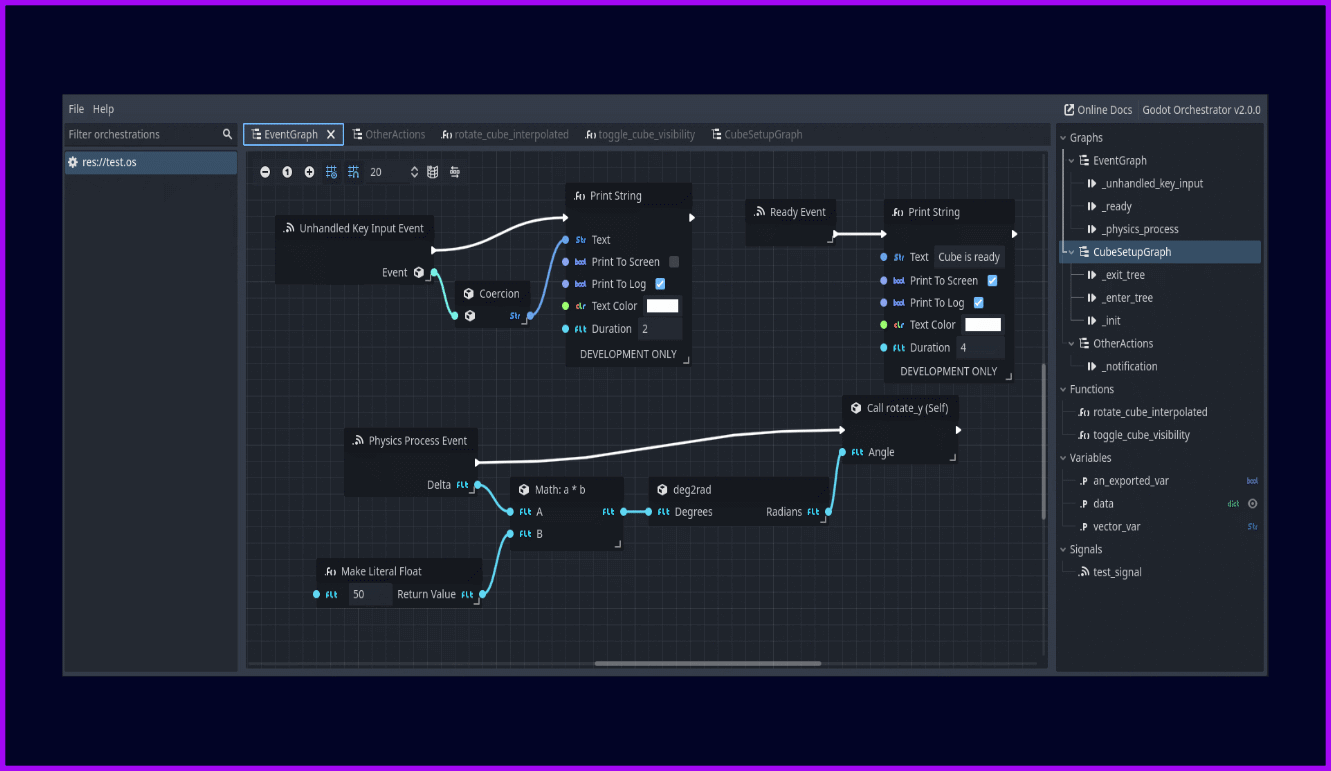Click the signal icon on Ready Event node
1331x771 pixels.
coord(759,212)
